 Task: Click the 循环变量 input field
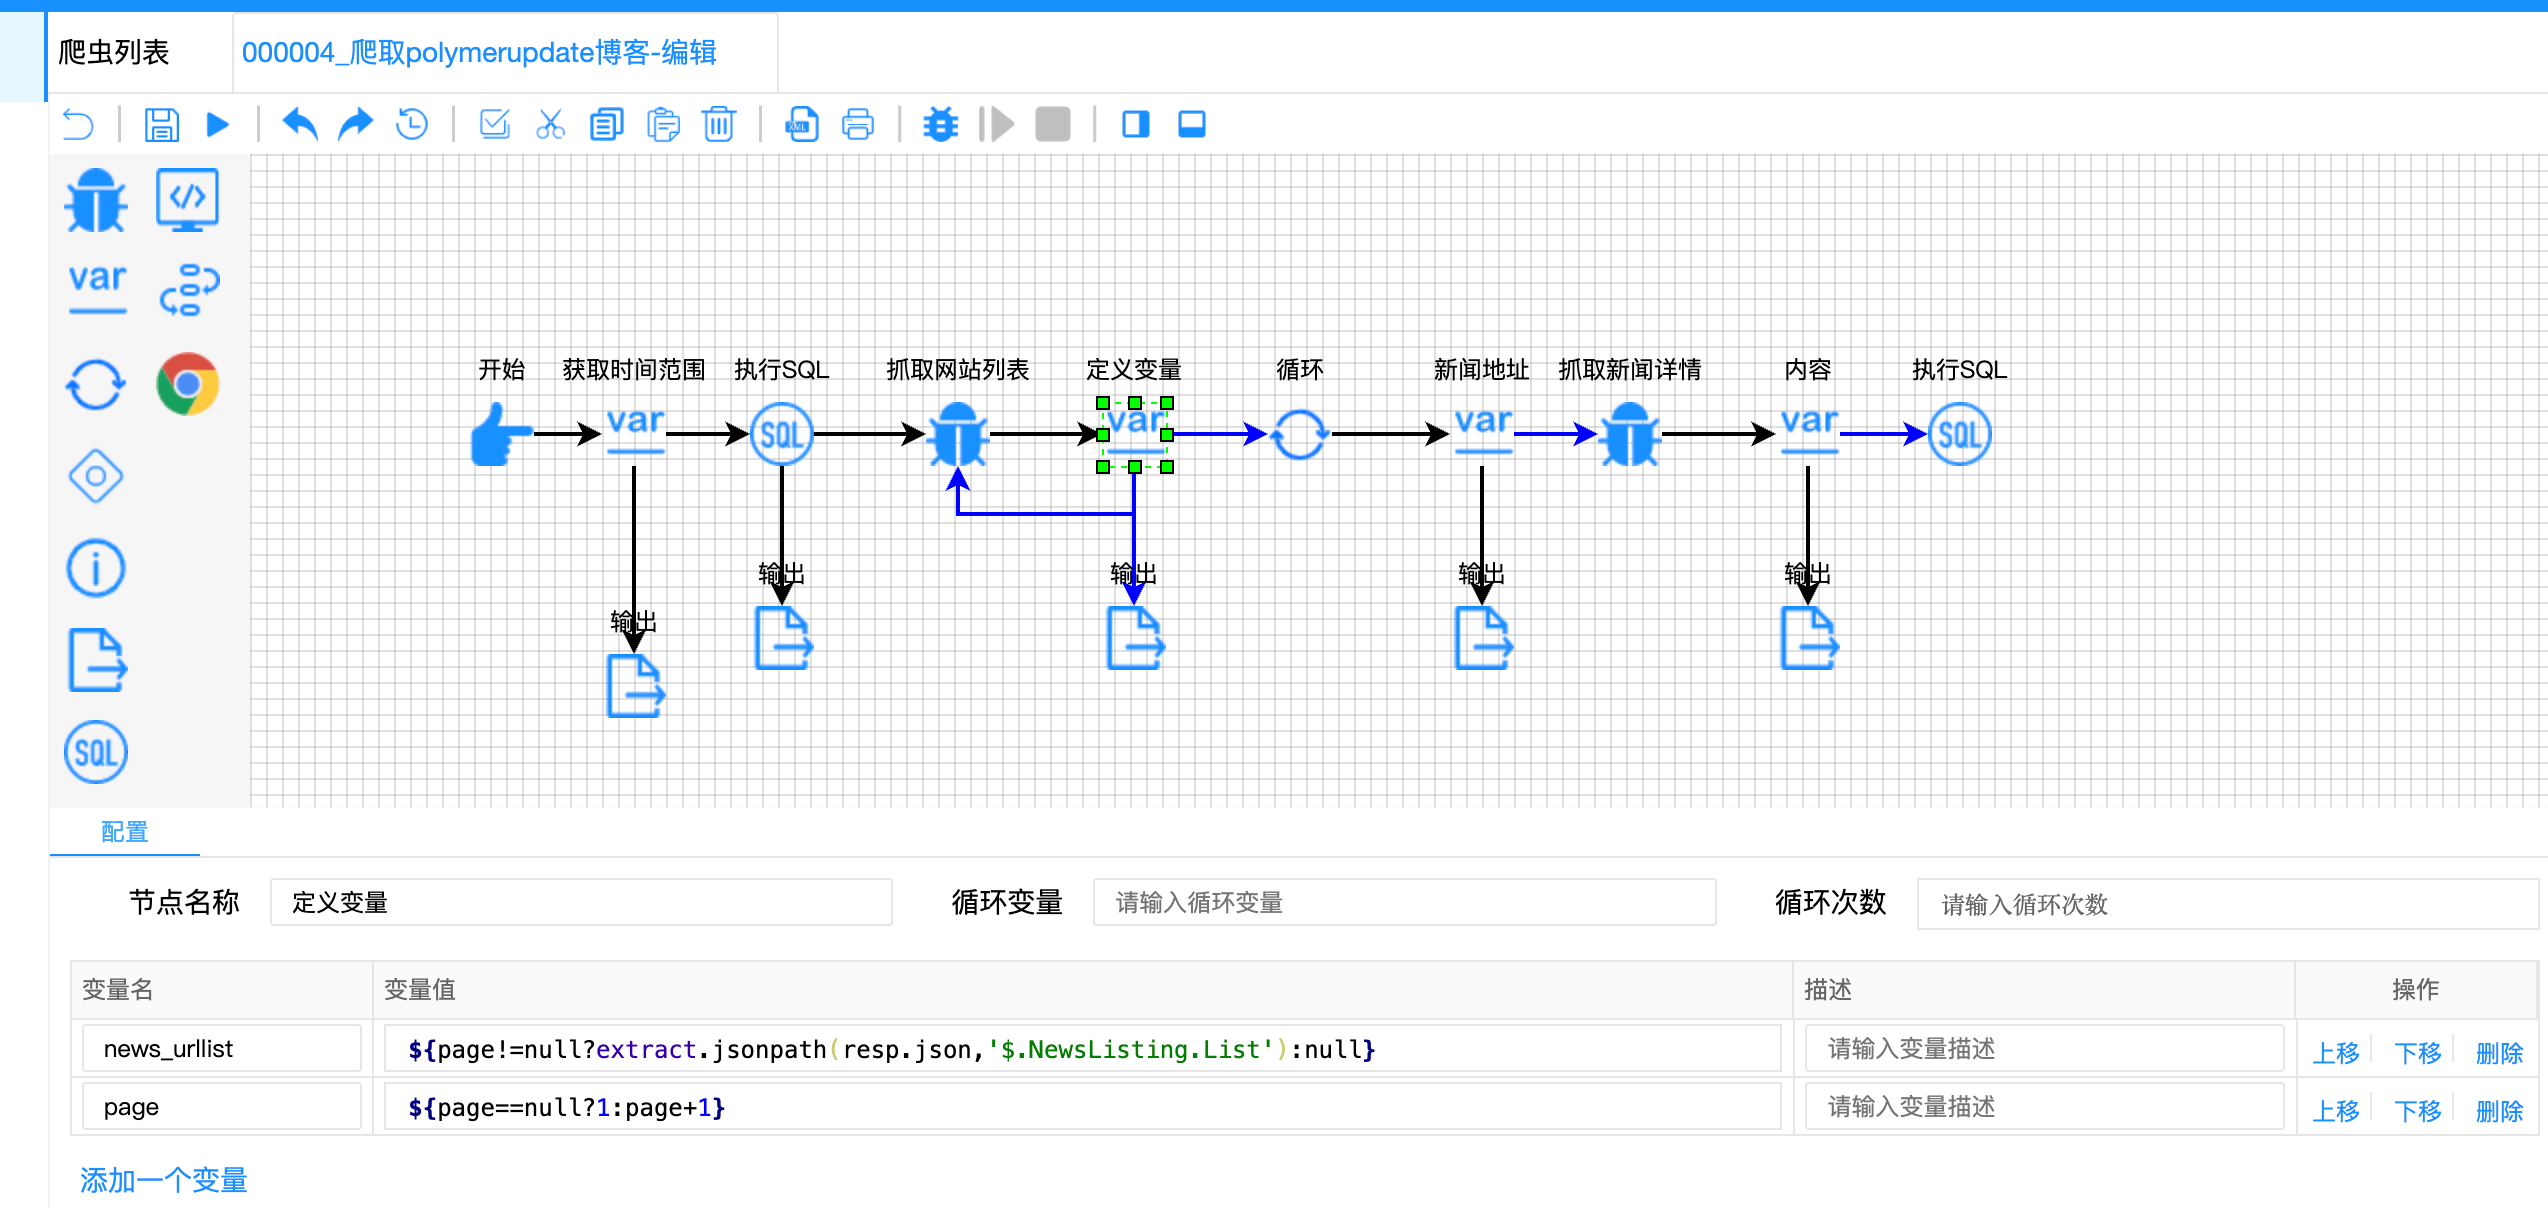[1404, 902]
